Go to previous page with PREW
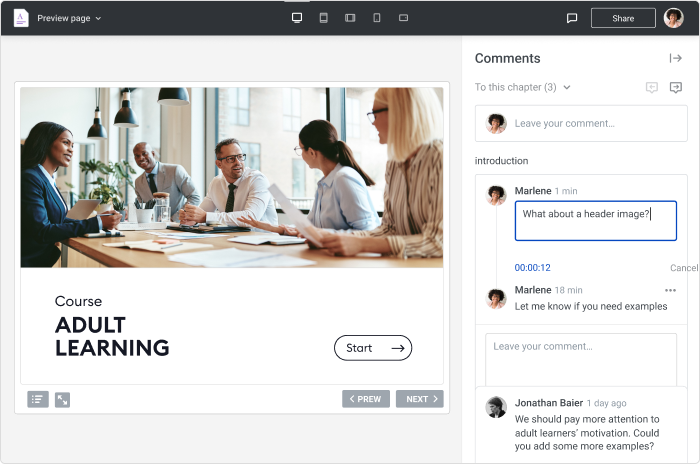This screenshot has width=700, height=464. pos(366,399)
